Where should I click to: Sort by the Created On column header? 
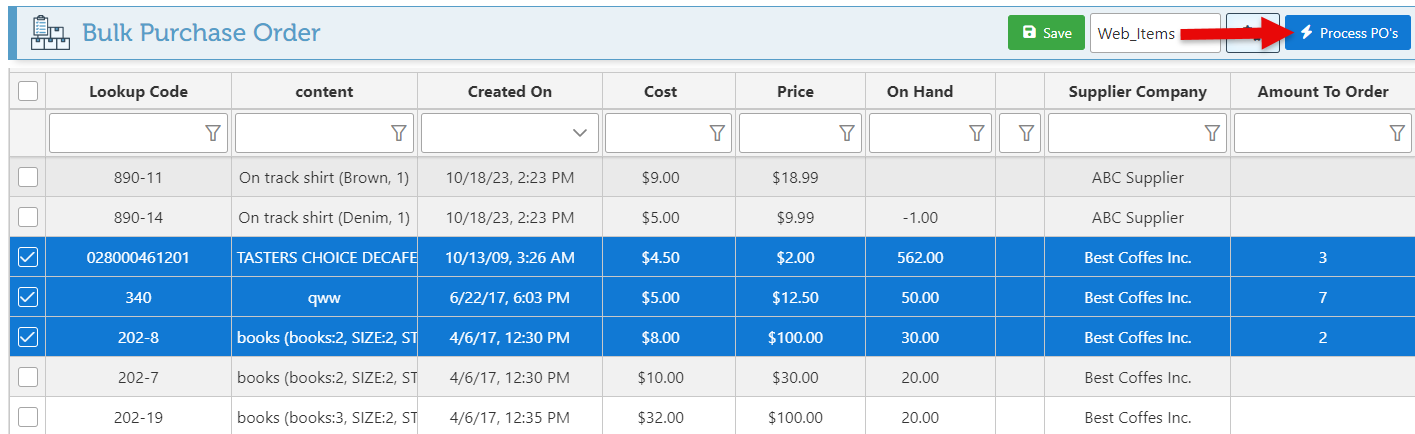pos(509,91)
